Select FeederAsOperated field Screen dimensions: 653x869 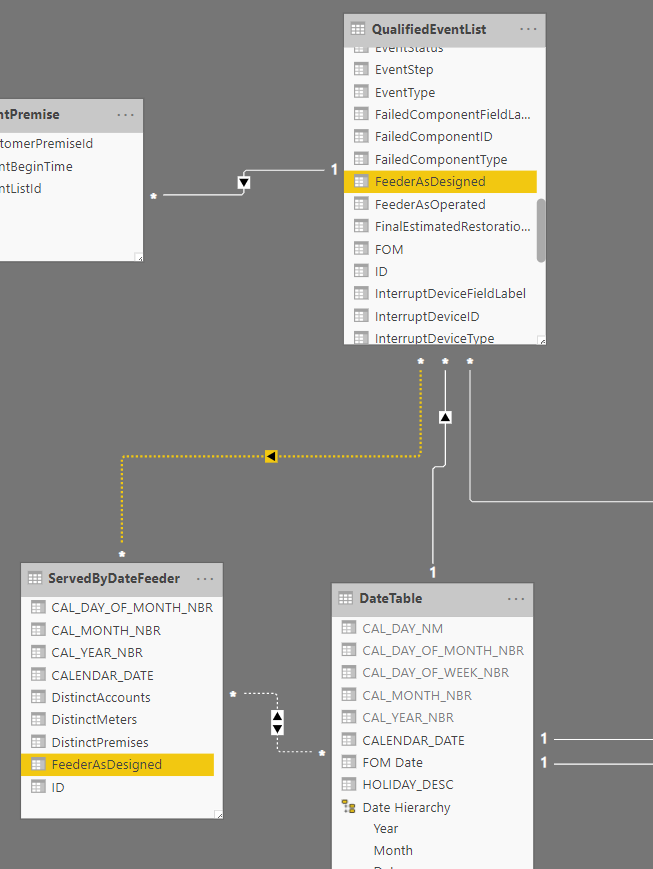pyautogui.click(x=430, y=205)
